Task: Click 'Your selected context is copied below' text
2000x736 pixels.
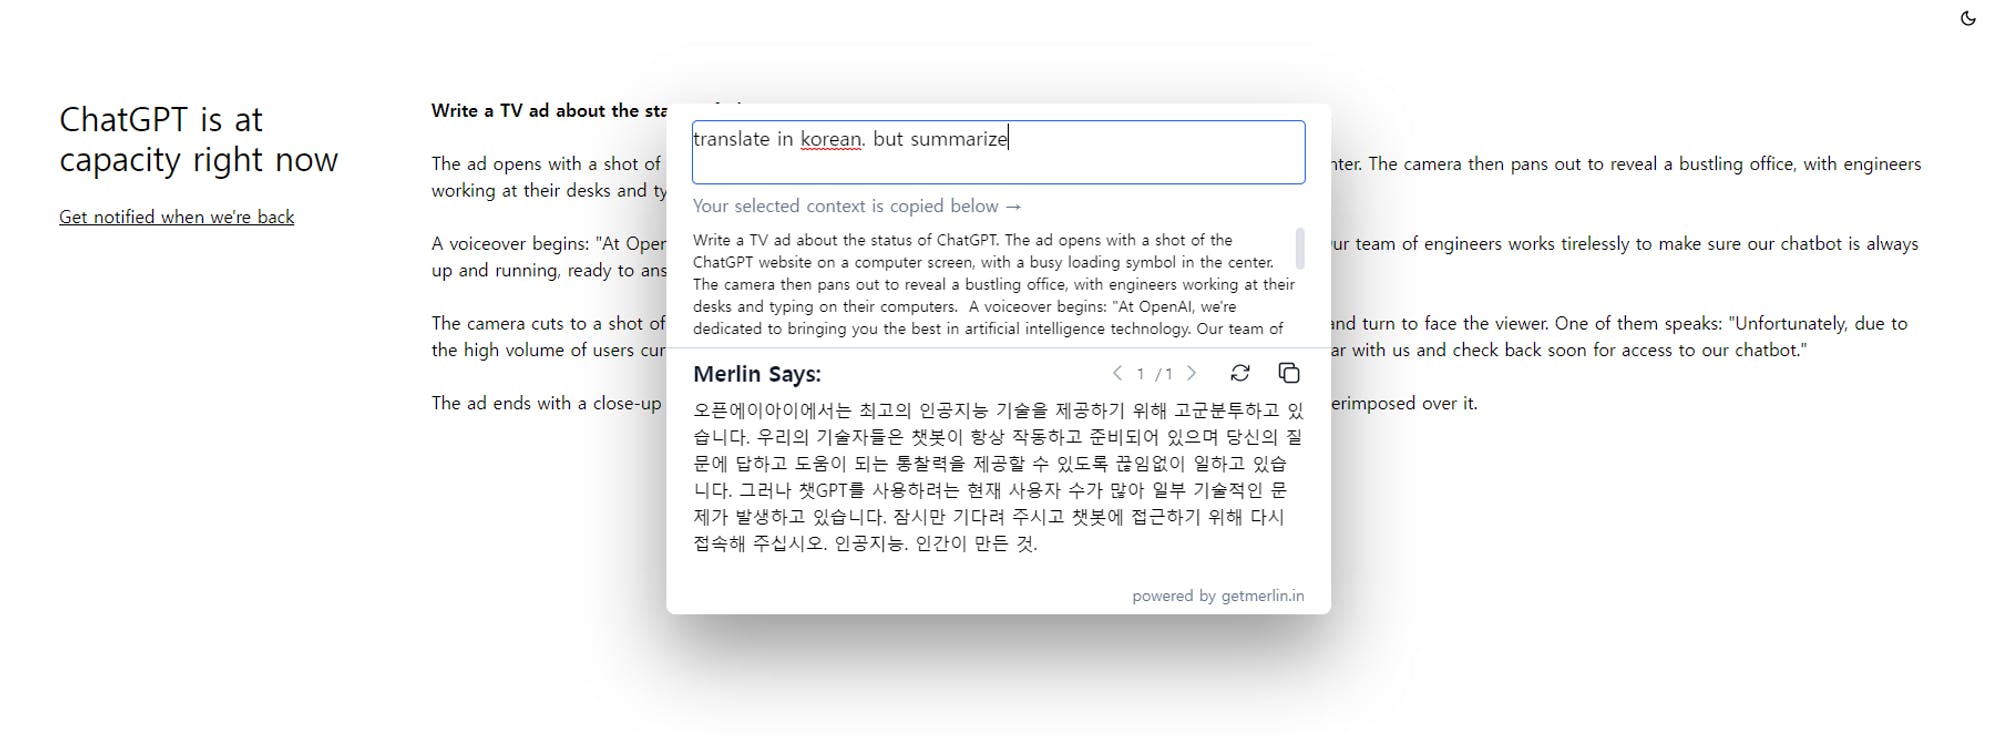Action: tap(857, 206)
